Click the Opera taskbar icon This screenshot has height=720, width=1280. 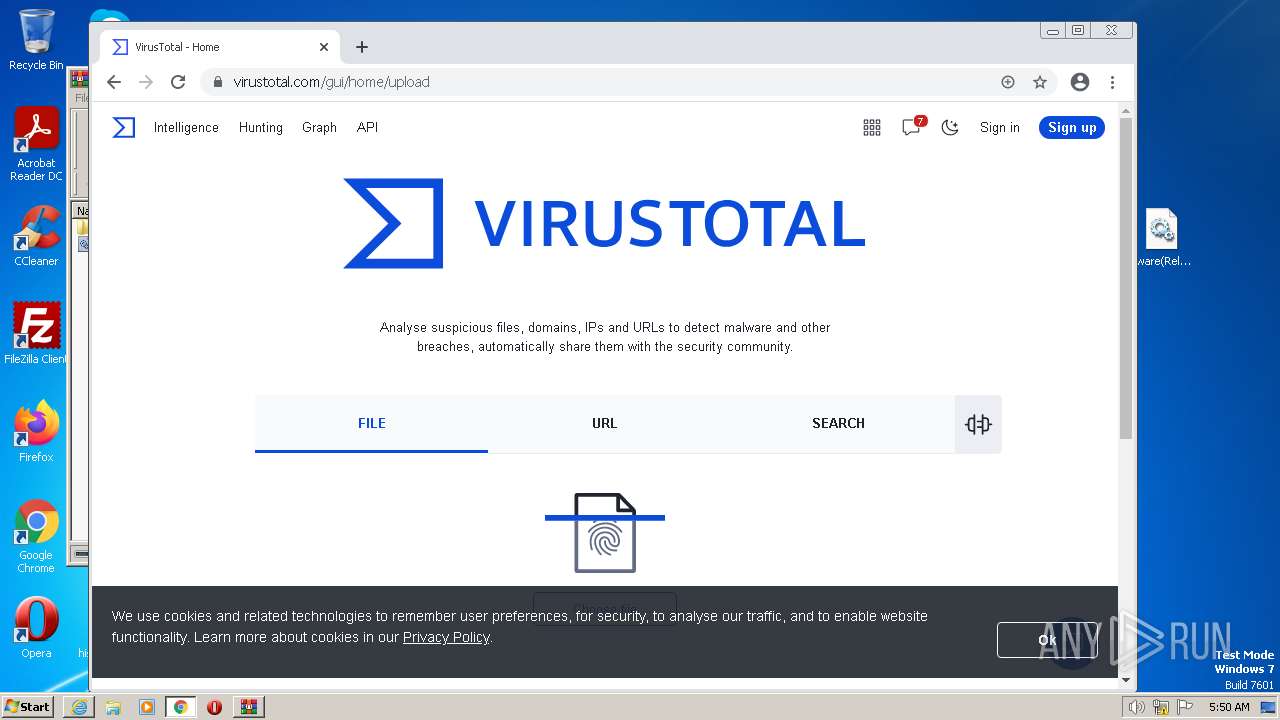pos(214,707)
